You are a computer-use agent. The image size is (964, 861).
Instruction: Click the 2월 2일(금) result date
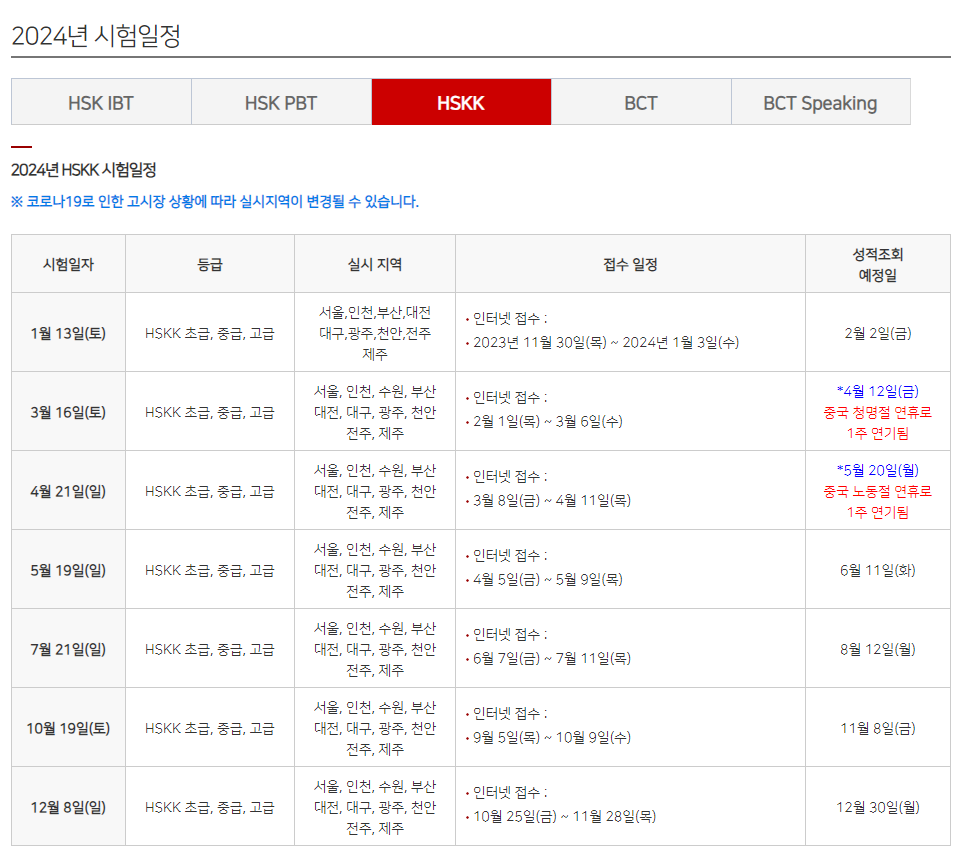(877, 333)
